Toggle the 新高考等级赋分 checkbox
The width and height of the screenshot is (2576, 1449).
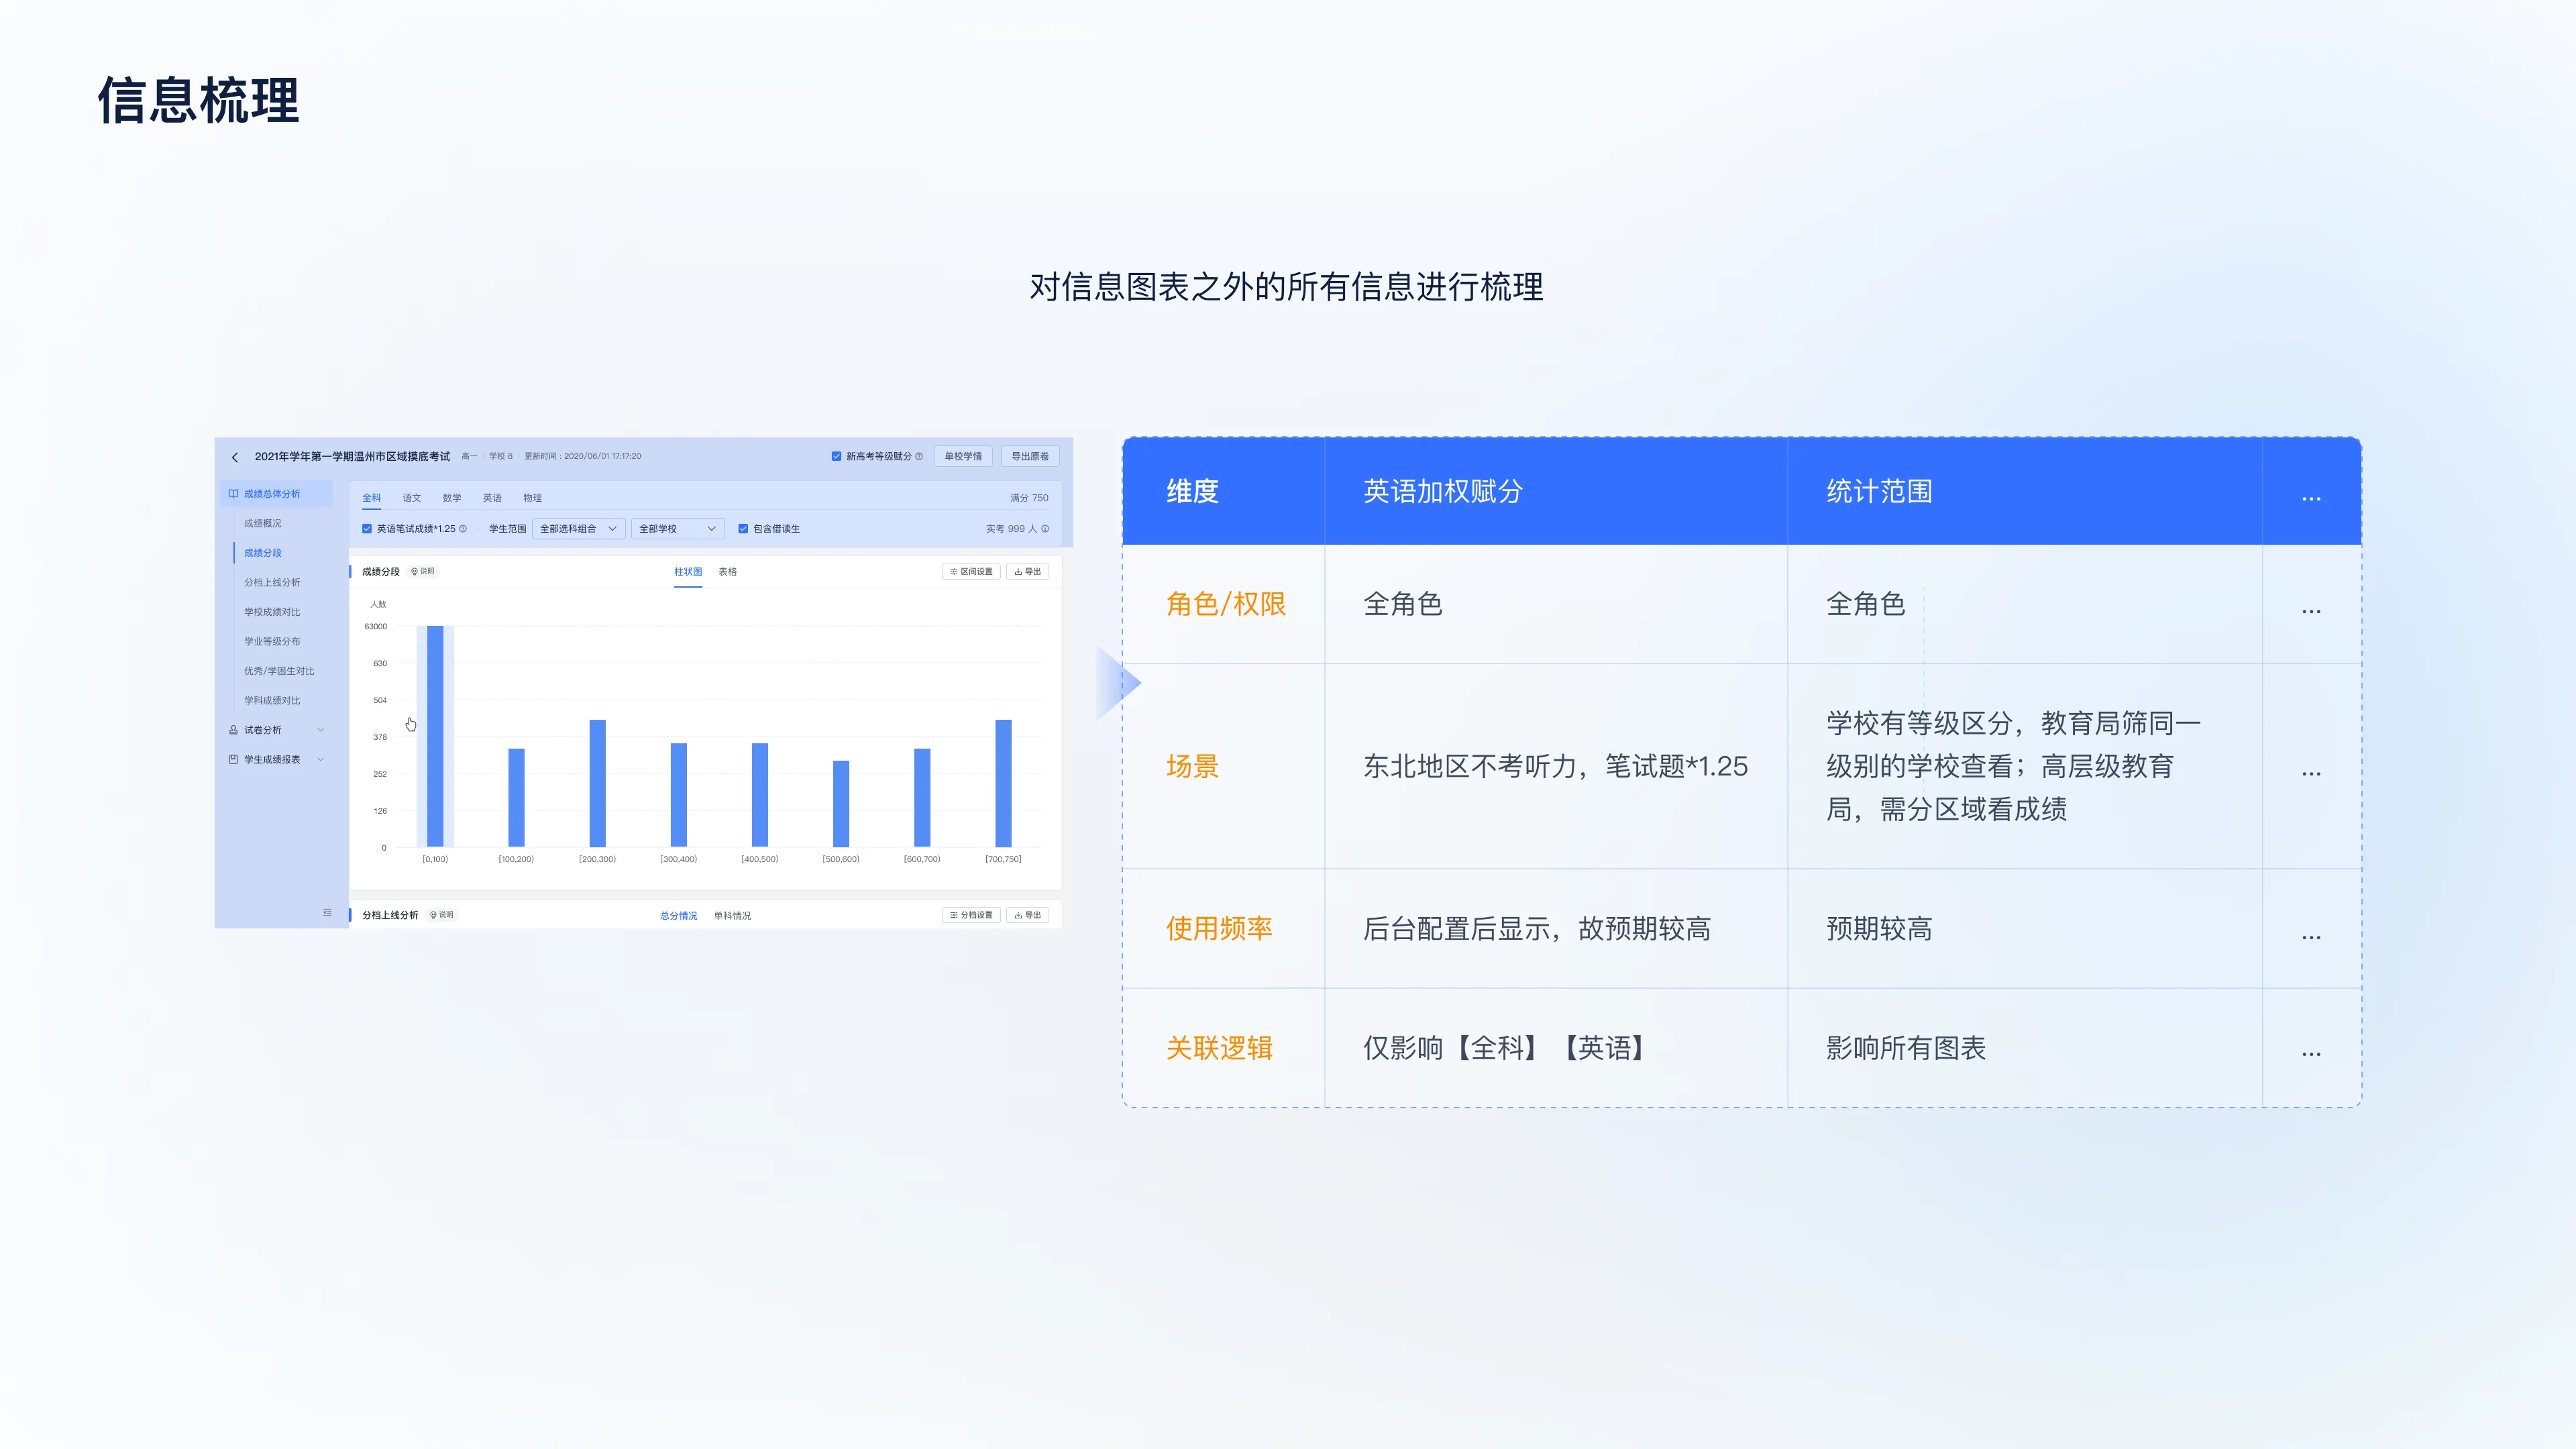[x=836, y=456]
